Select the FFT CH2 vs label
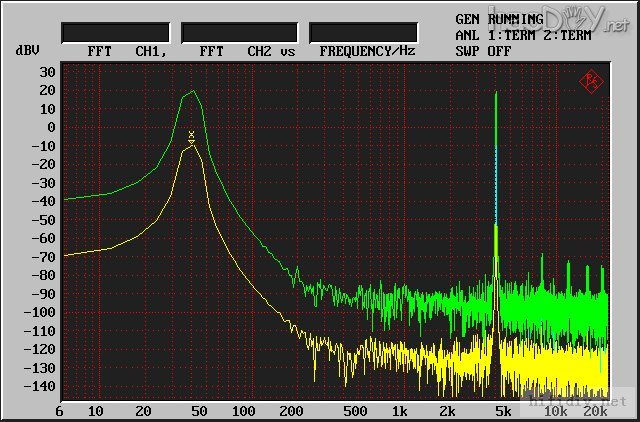This screenshot has width=640, height=422. point(246,50)
